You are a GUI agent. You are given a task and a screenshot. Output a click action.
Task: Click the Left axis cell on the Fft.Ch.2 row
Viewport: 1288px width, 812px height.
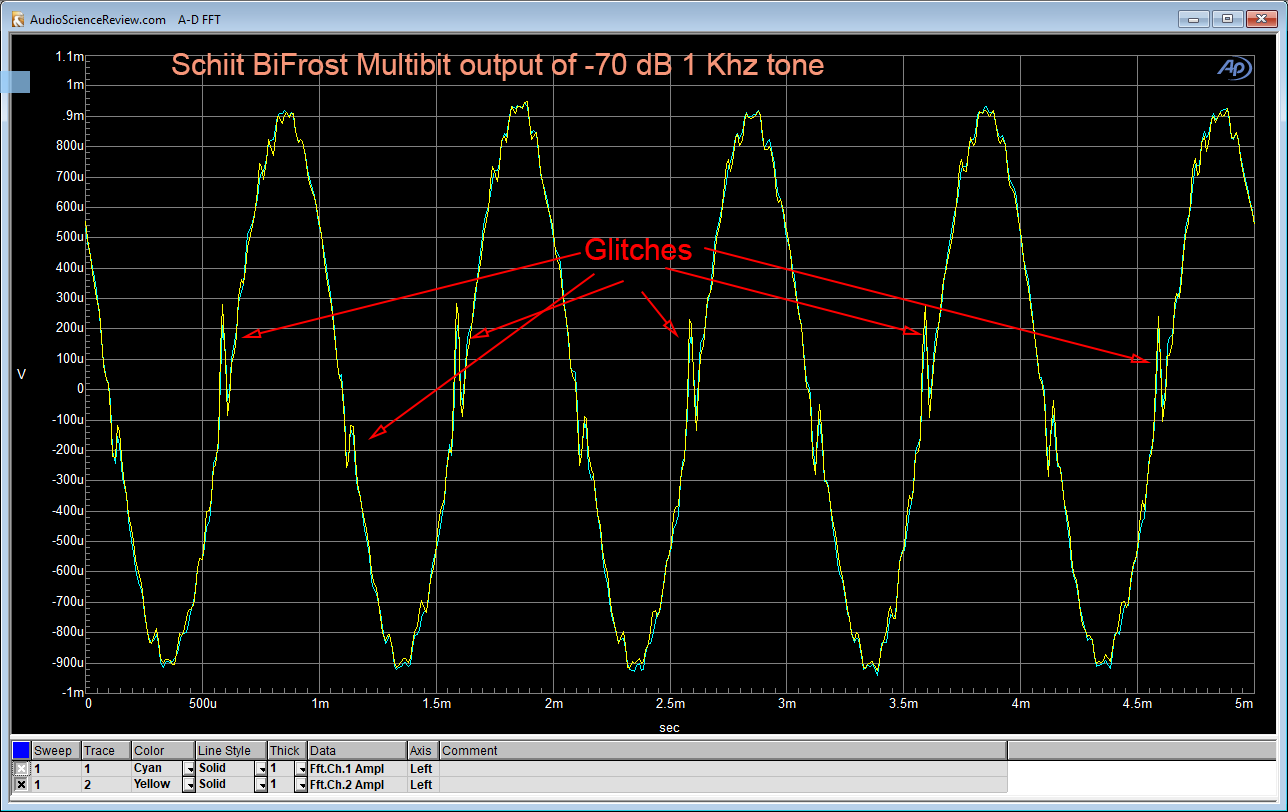click(423, 784)
